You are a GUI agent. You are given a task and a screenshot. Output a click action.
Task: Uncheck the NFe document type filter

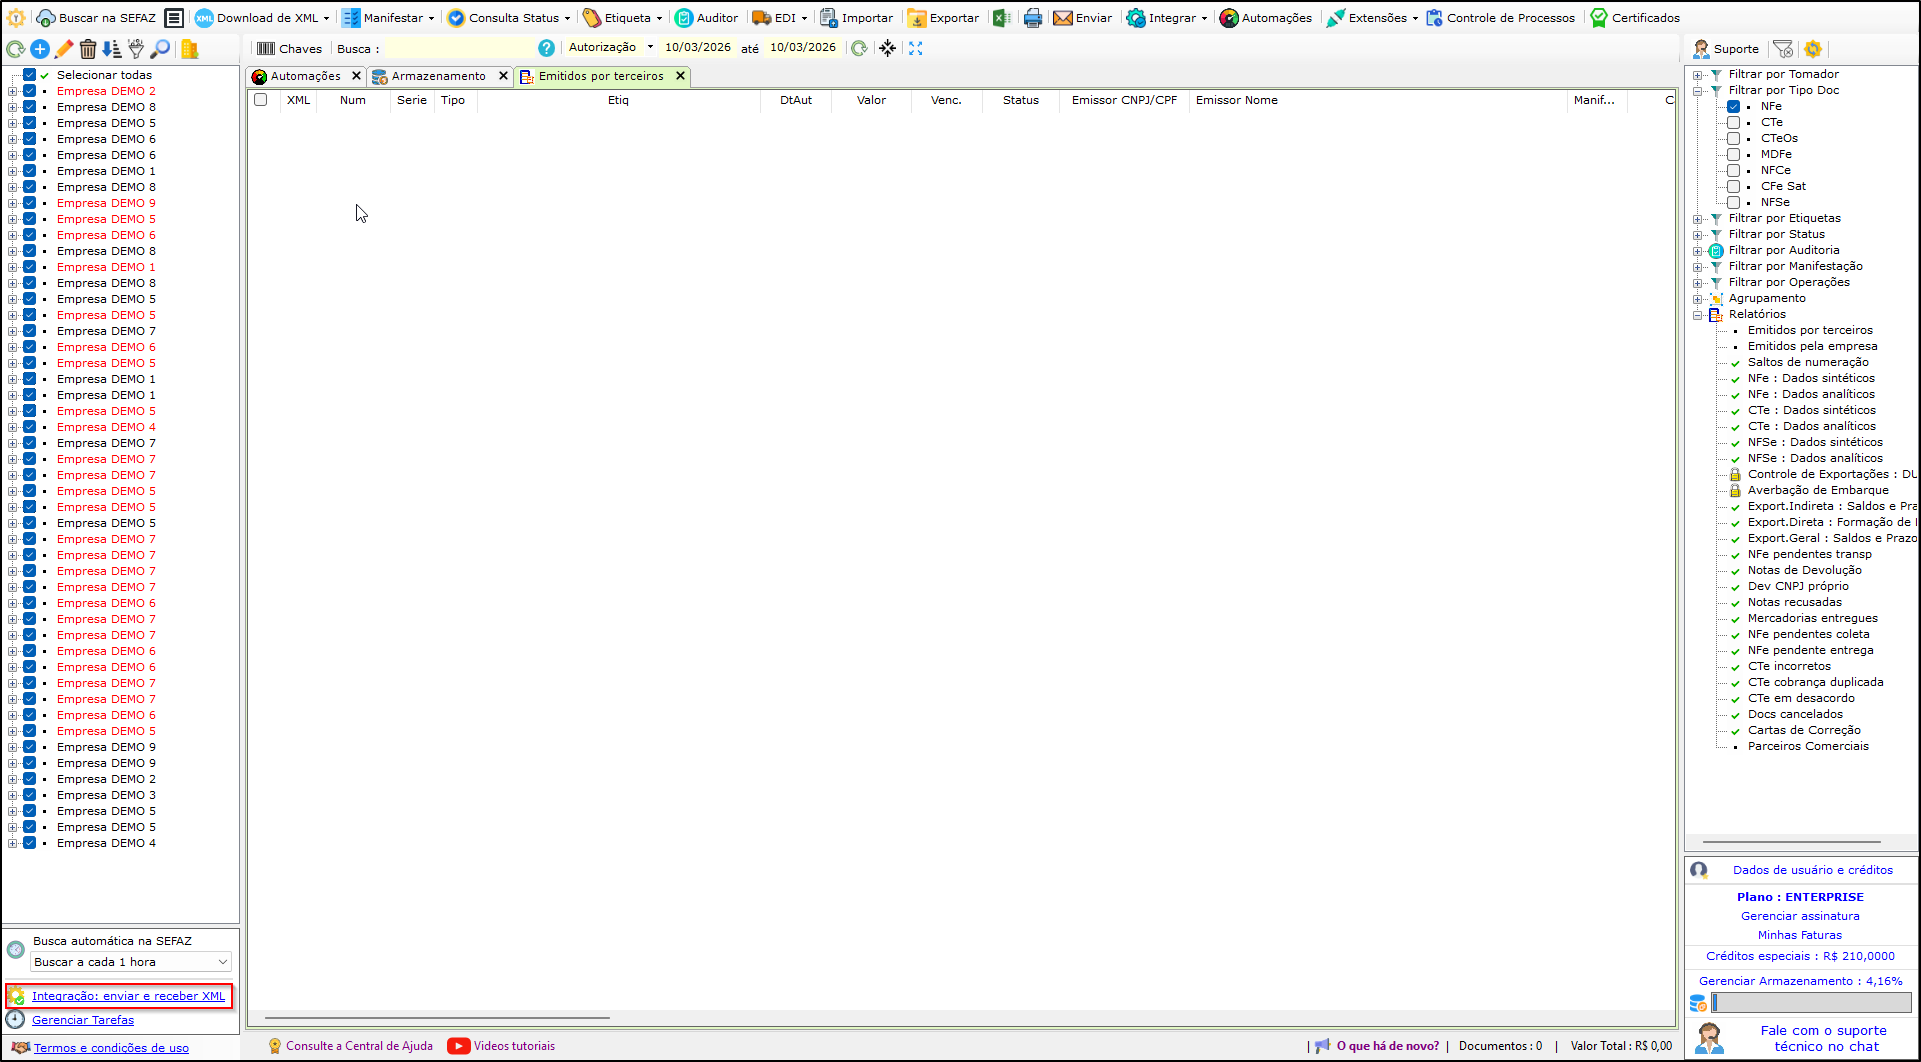click(x=1734, y=106)
